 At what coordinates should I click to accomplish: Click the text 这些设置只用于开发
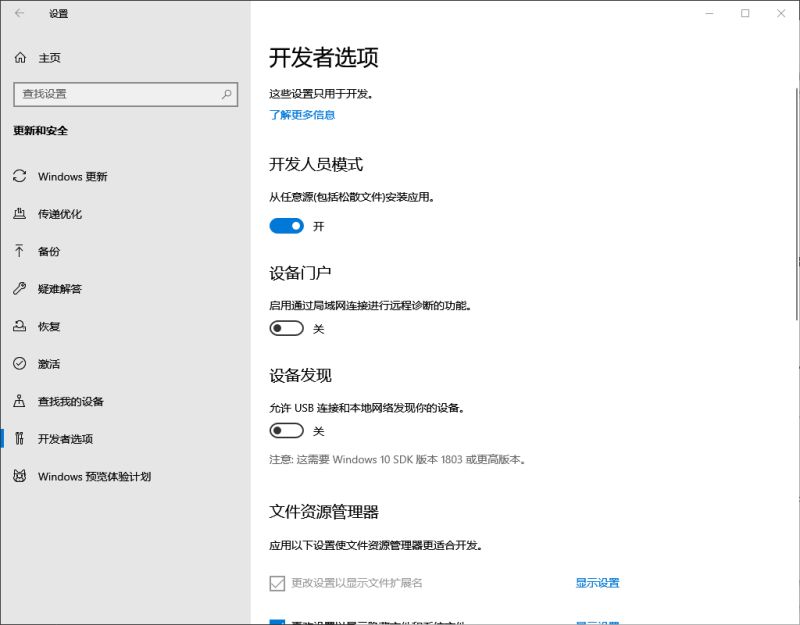[320, 94]
